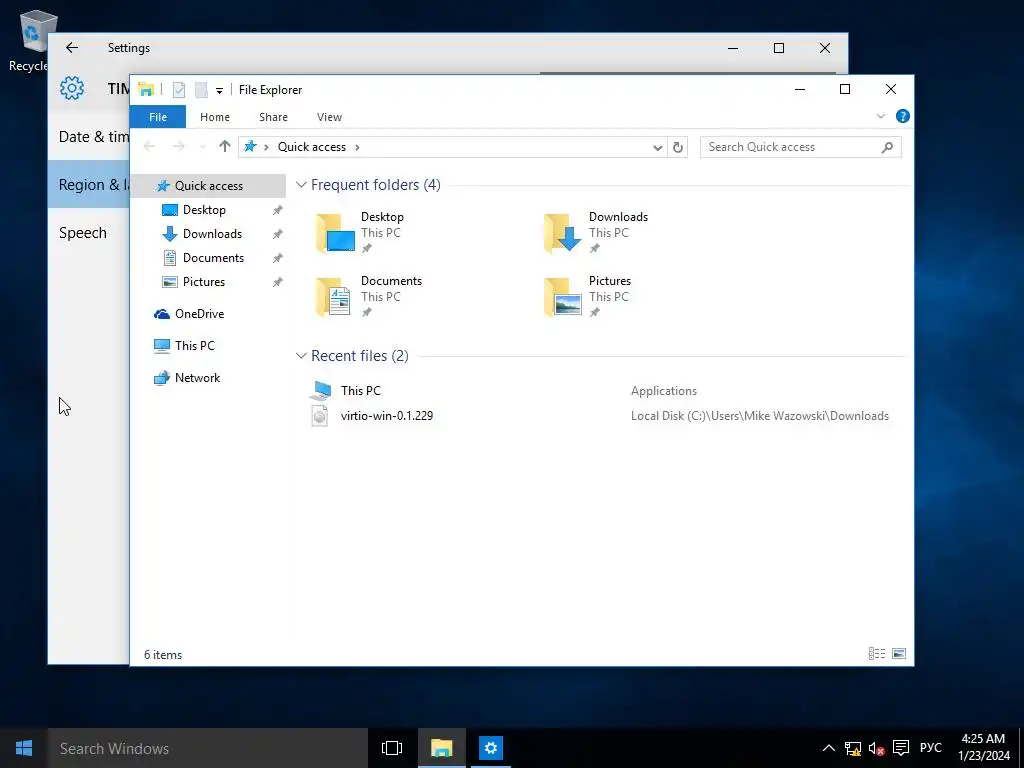
Task: Collapse the Frequent folders group
Action: pos(301,185)
